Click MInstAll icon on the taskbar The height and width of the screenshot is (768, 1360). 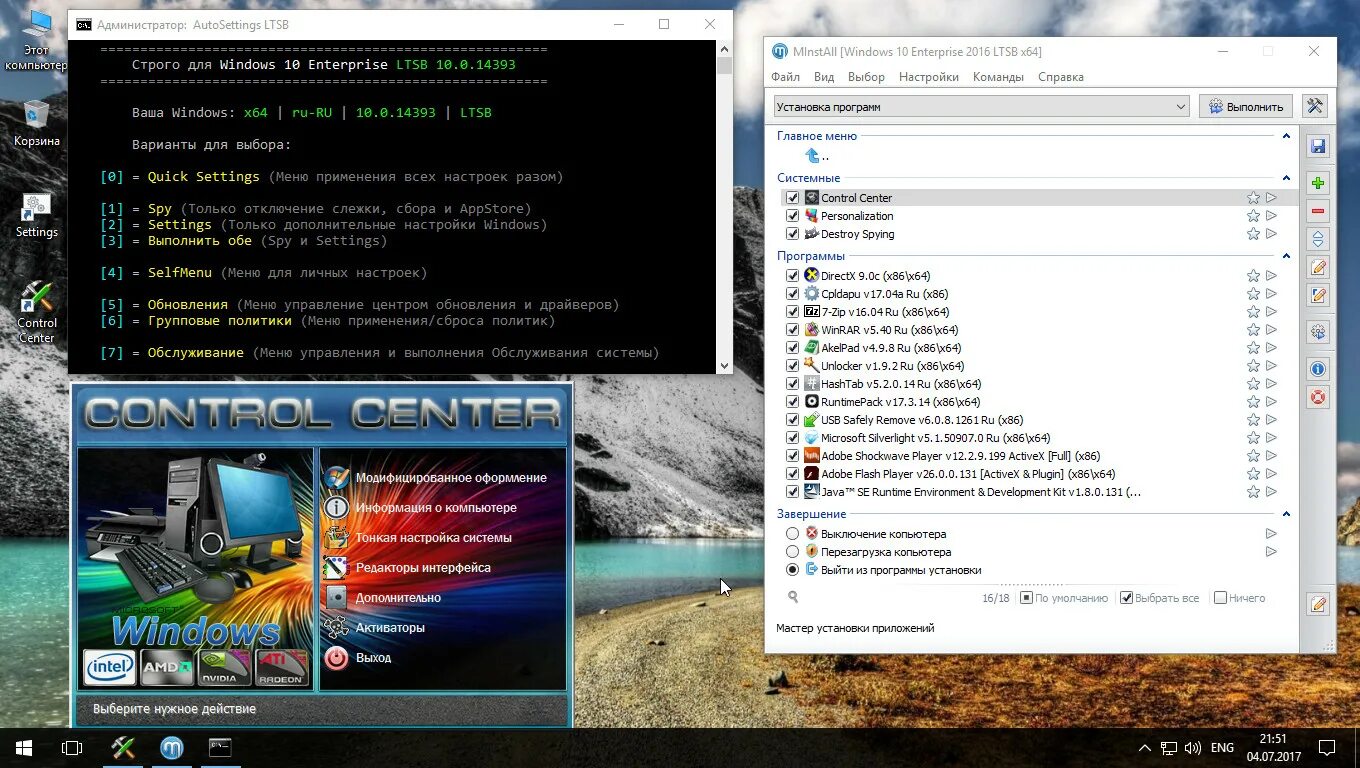172,748
